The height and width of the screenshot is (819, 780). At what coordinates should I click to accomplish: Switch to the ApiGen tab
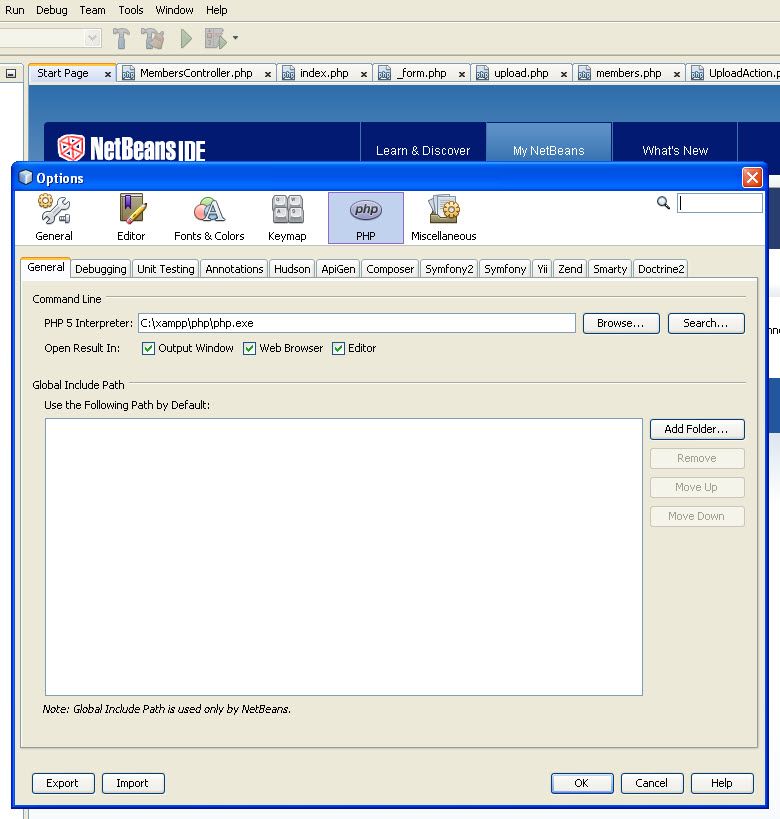pyautogui.click(x=338, y=269)
